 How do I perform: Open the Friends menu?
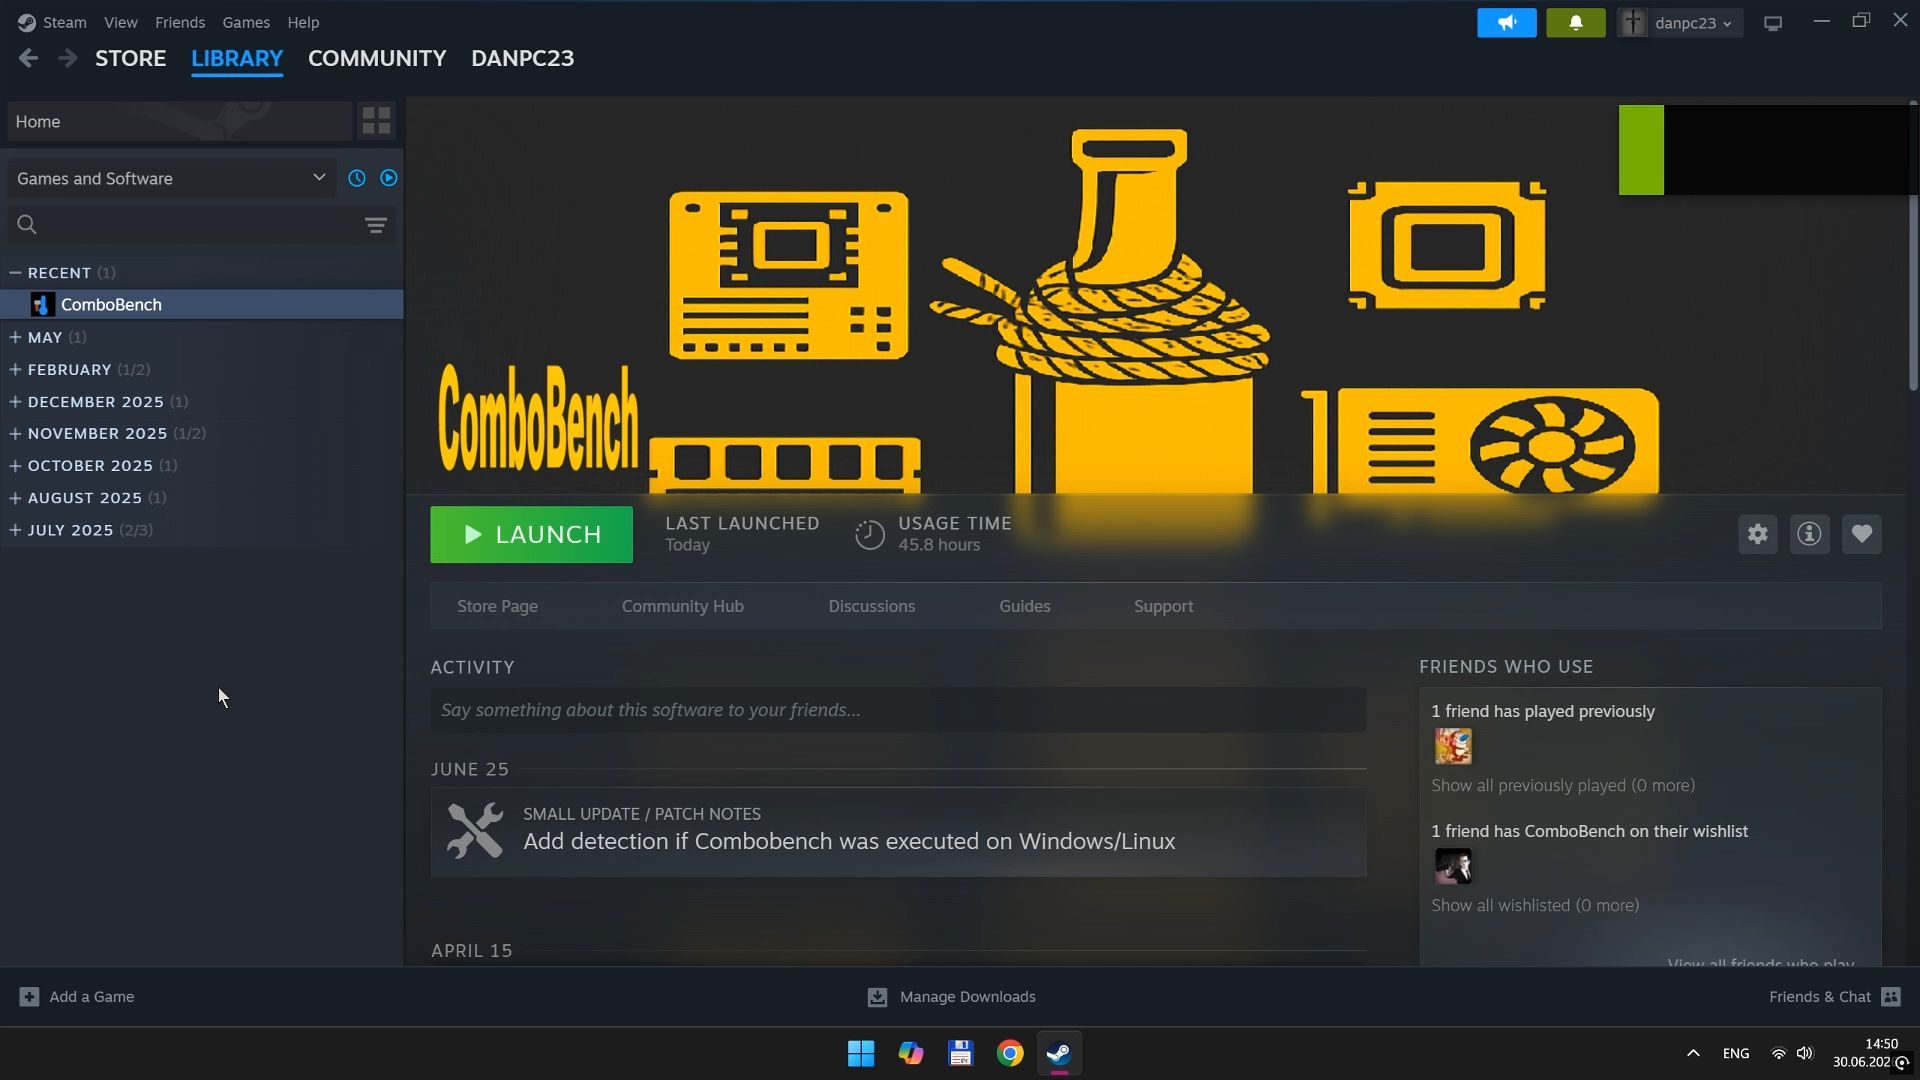point(180,22)
